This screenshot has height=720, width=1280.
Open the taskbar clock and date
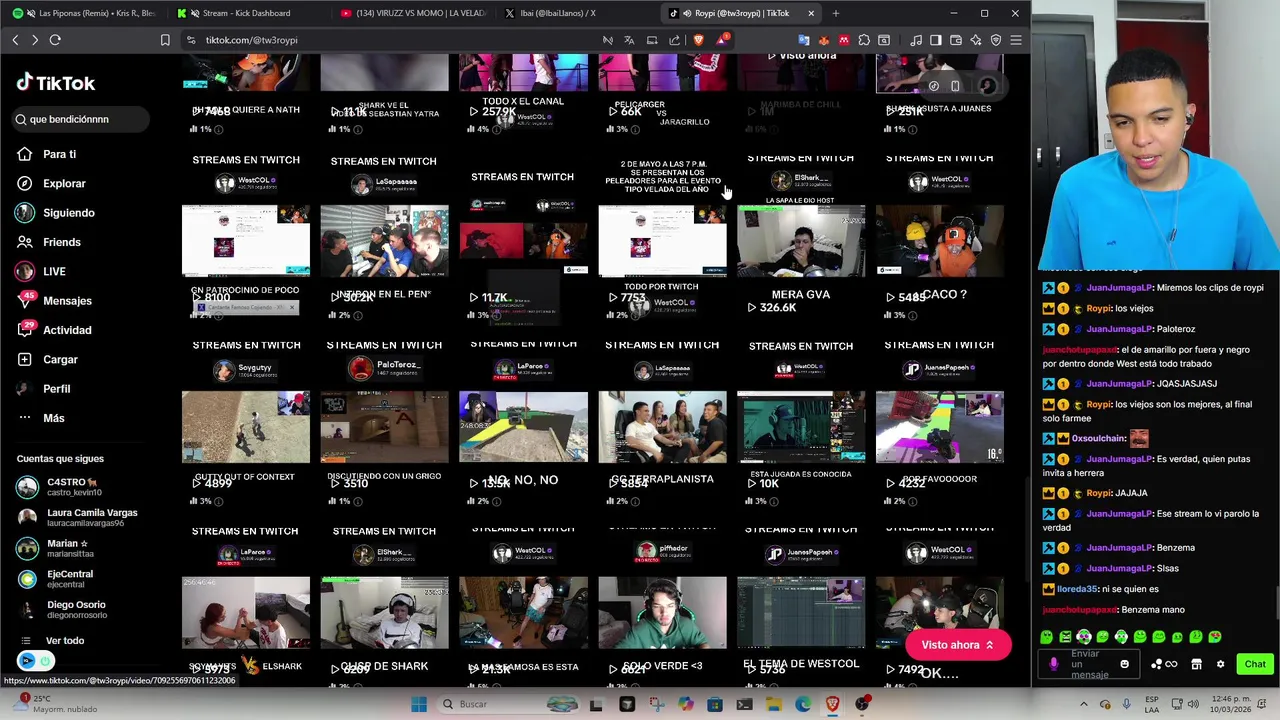[x=1230, y=704]
